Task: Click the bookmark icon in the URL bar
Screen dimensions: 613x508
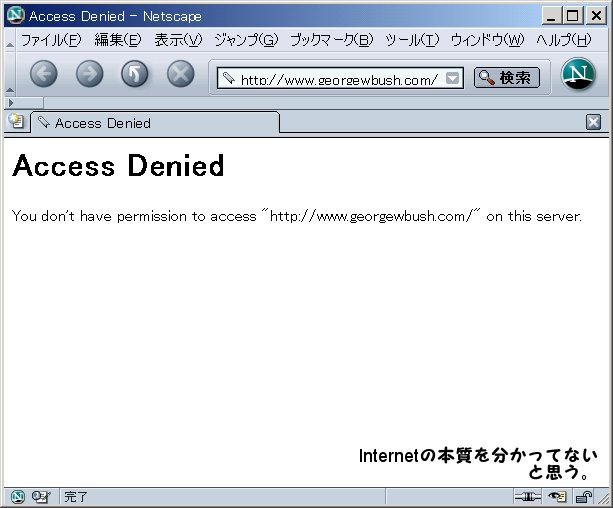Action: [228, 78]
